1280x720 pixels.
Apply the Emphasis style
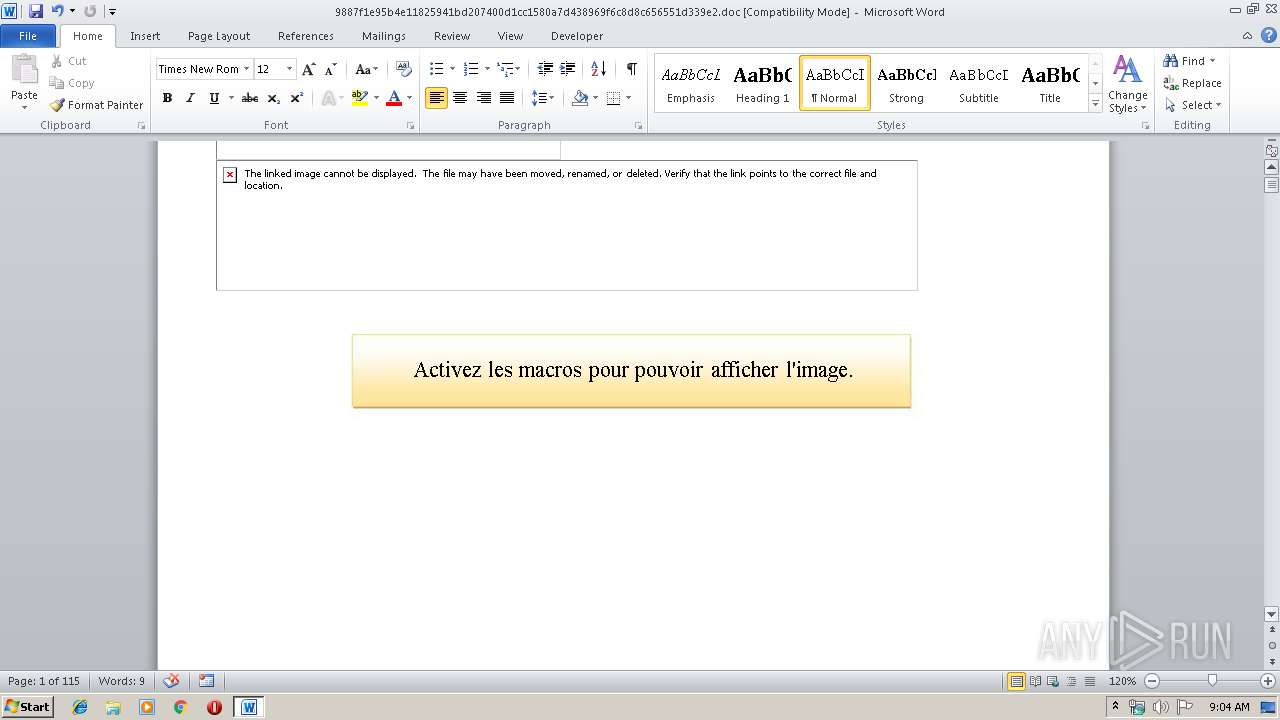pos(691,83)
